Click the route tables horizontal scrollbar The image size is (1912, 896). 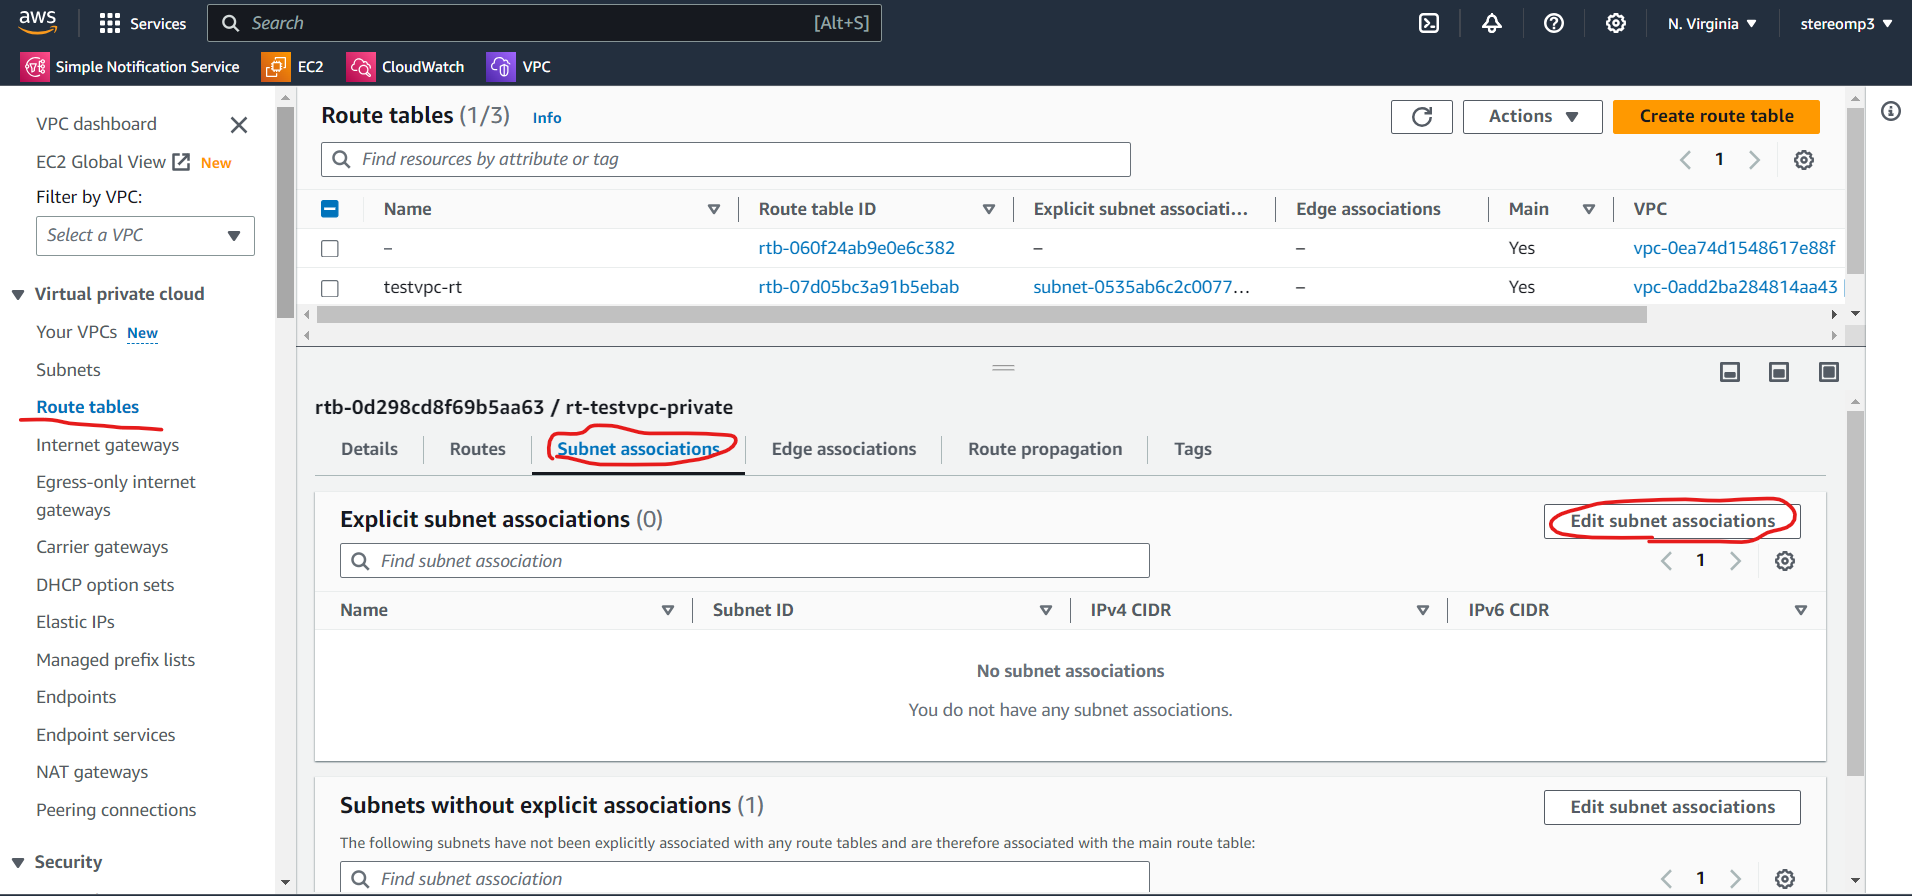[982, 315]
